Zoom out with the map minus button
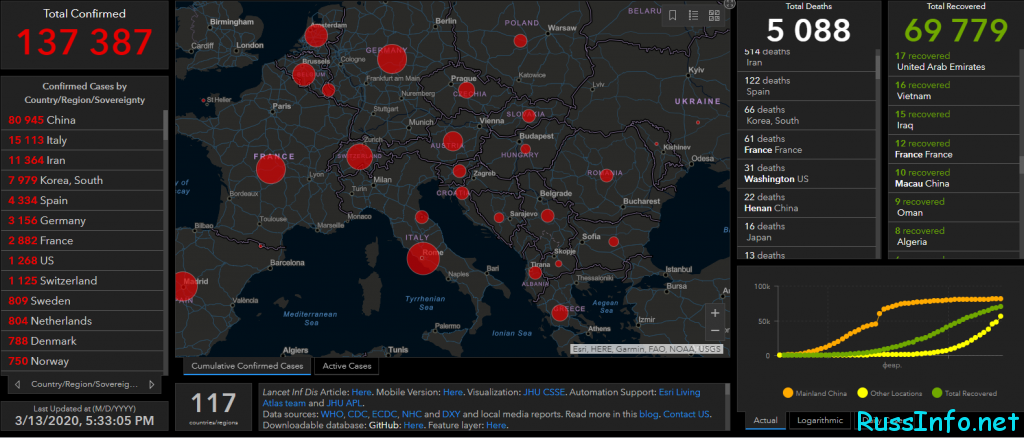The height and width of the screenshot is (438, 1024). coord(715,330)
